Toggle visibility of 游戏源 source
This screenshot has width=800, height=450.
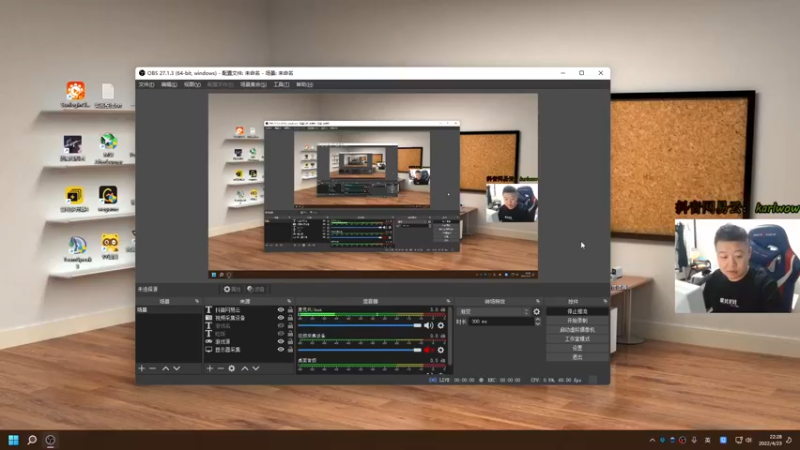click(x=281, y=341)
